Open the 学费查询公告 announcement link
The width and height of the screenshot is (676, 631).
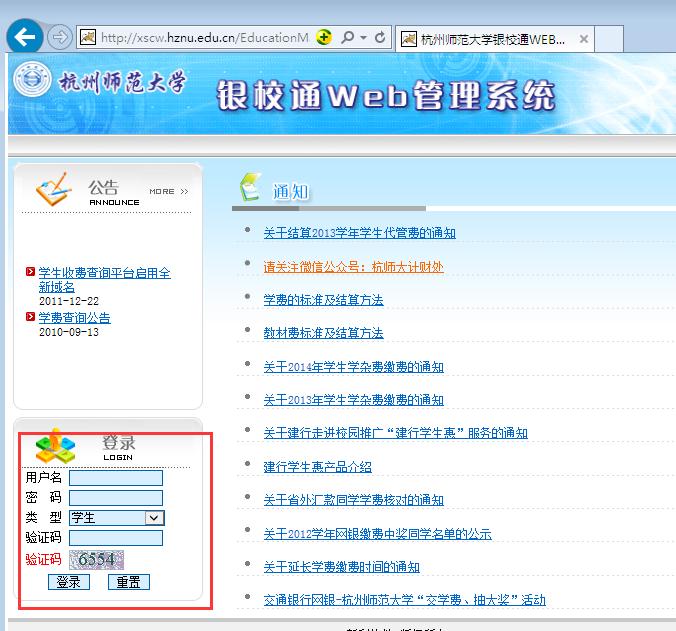pos(74,318)
